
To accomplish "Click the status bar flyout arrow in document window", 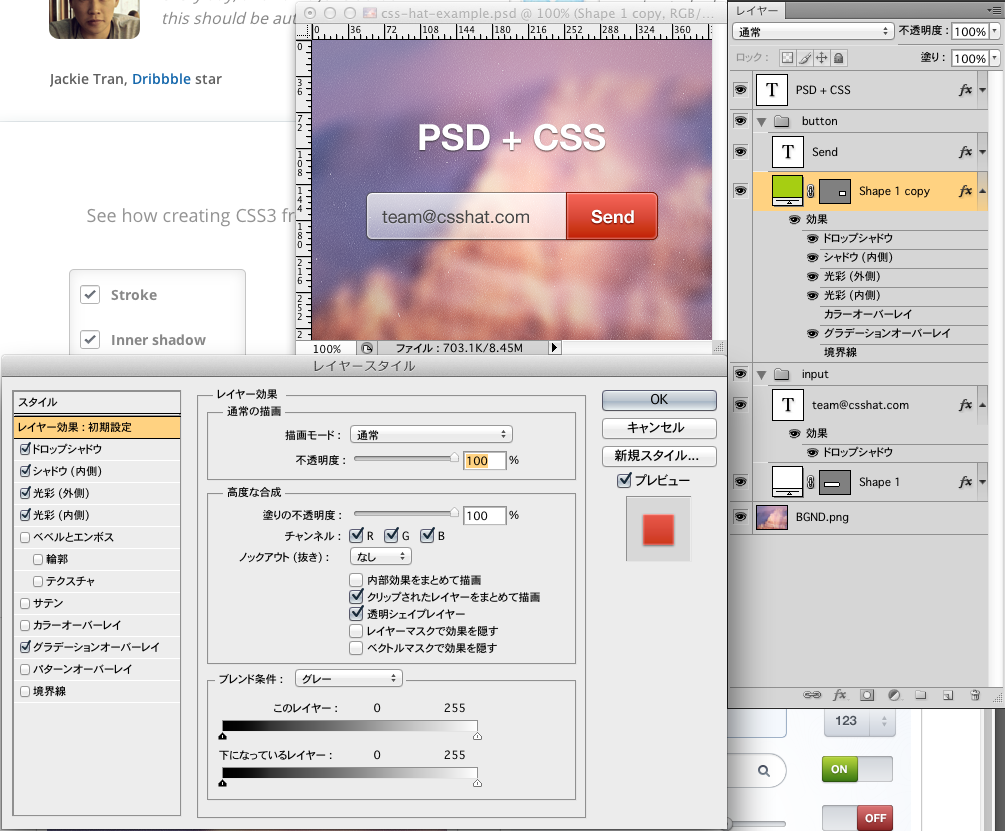I will [x=554, y=348].
